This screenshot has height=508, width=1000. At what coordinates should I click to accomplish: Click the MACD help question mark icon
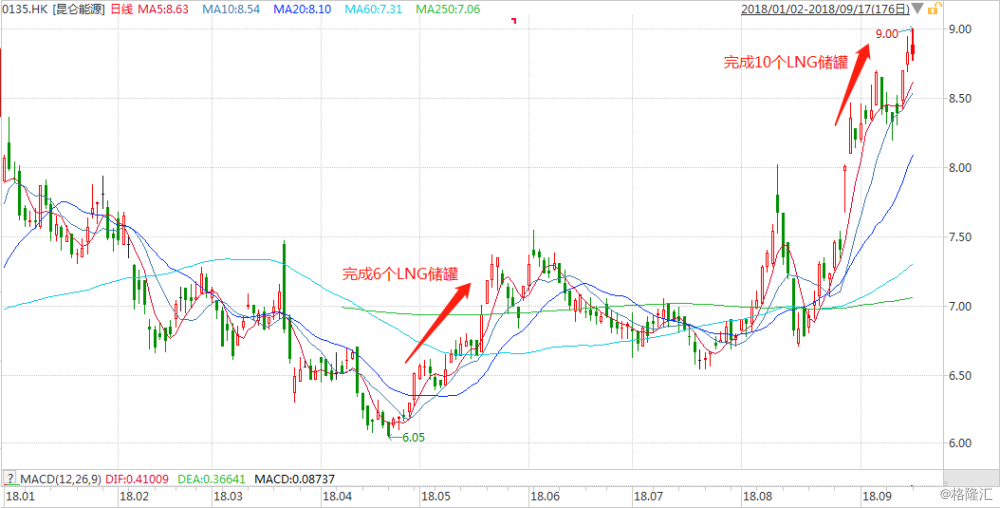tap(10, 477)
